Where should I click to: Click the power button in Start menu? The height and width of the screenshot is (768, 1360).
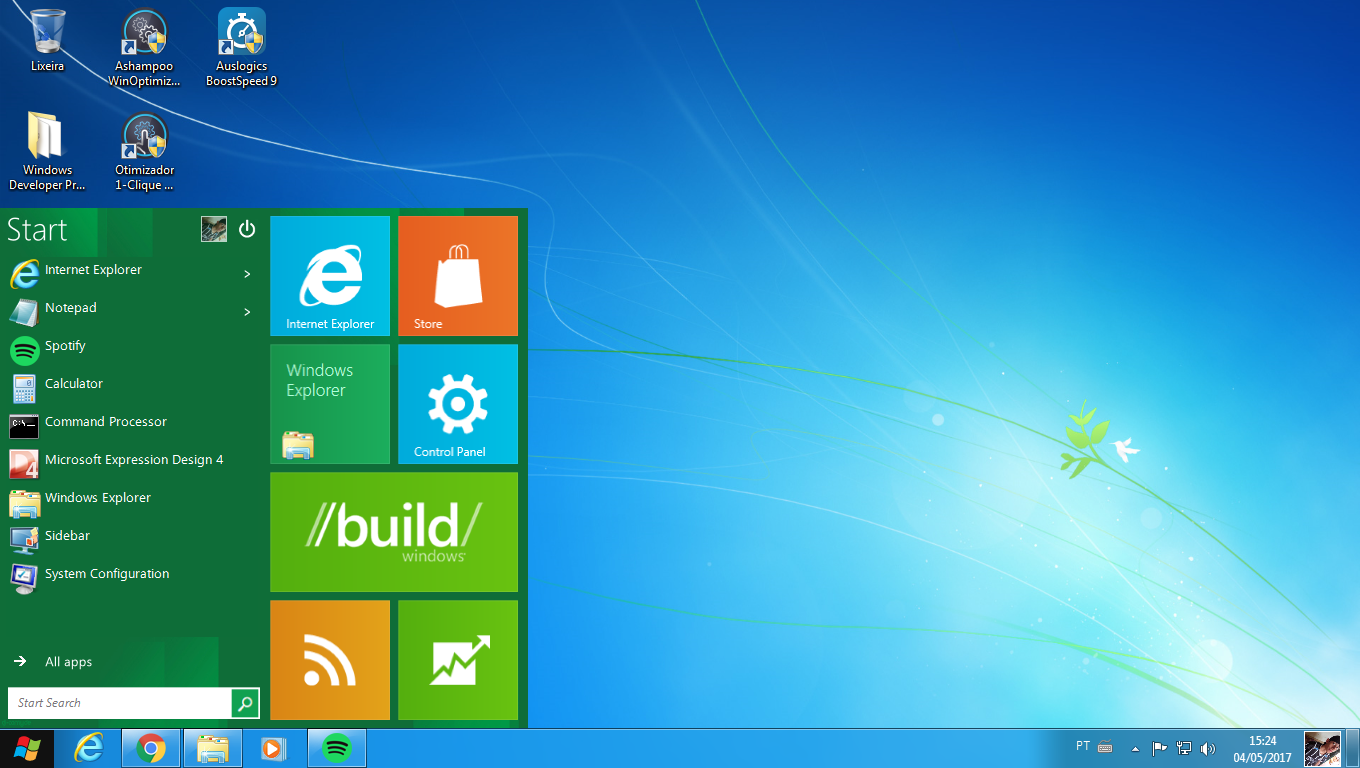[x=247, y=229]
